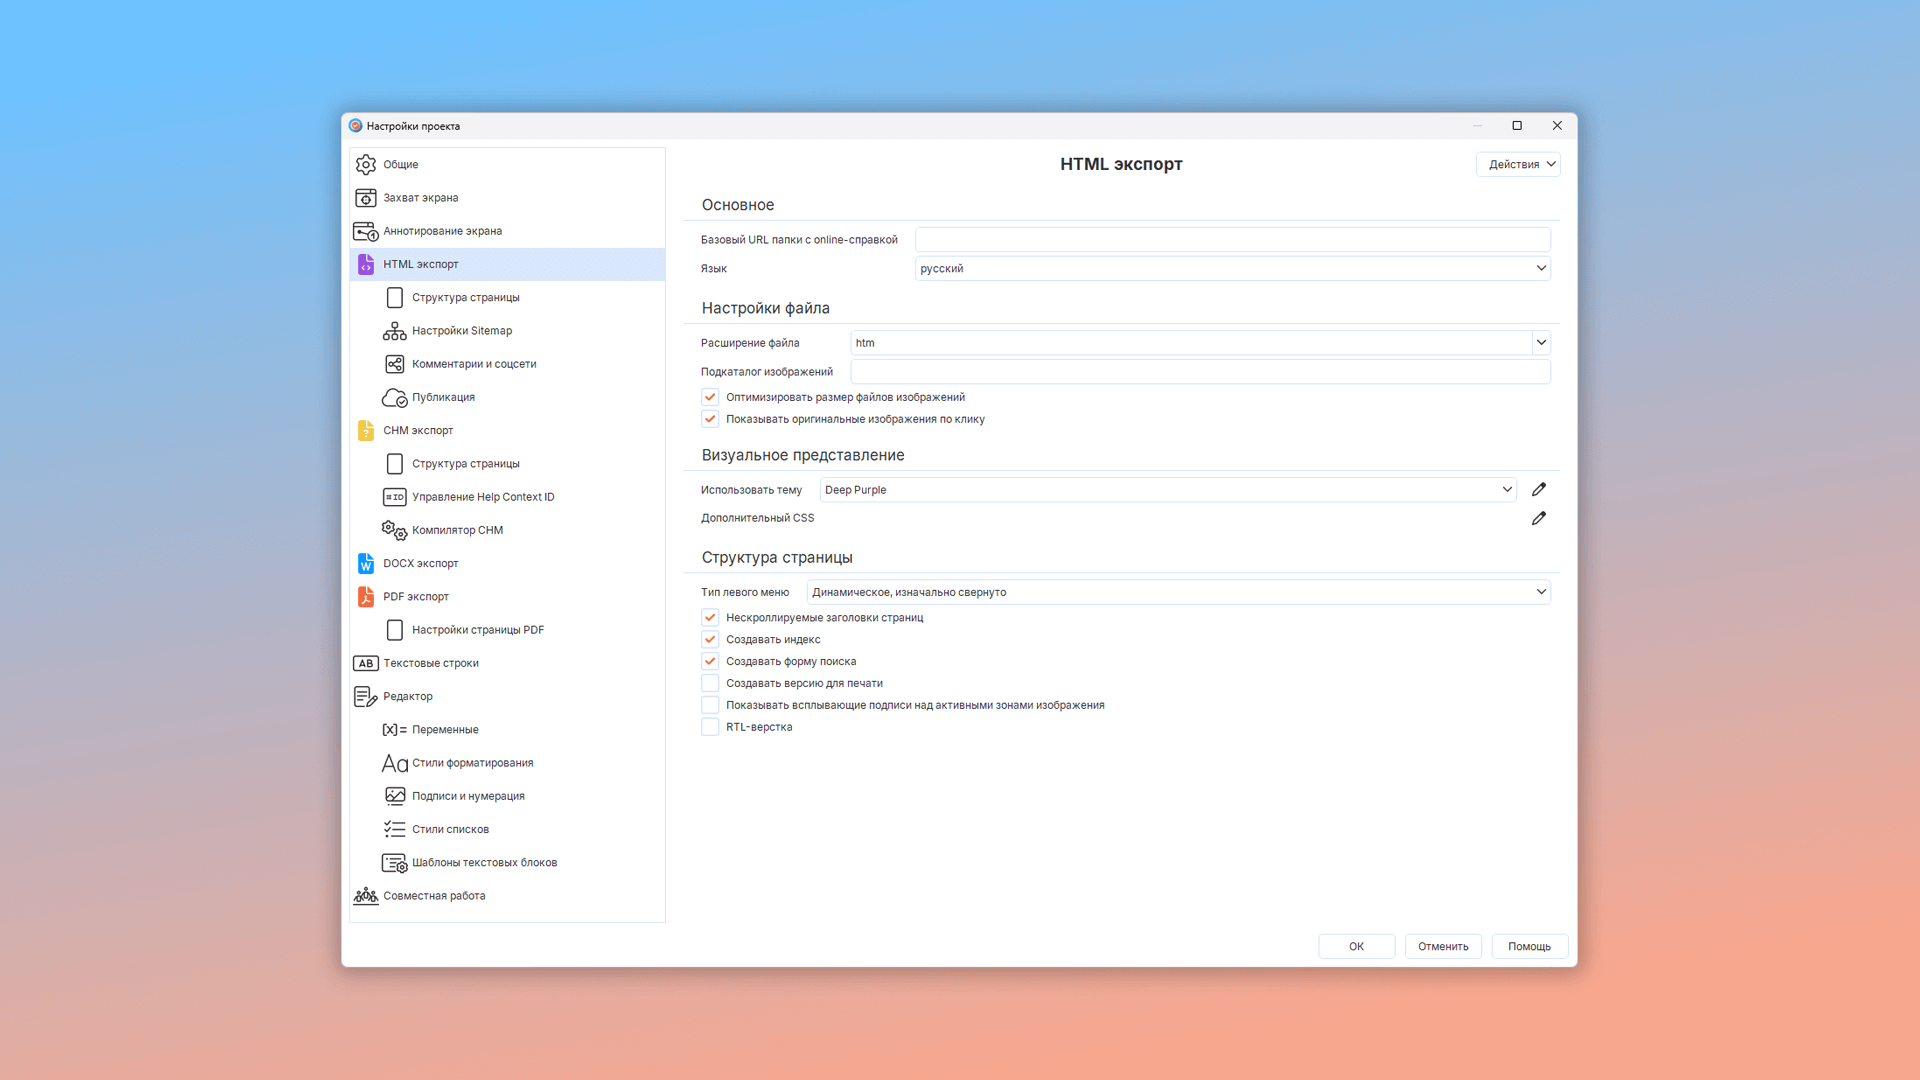1920x1080 pixels.
Task: Open Стили форматирования settings page
Action: [472, 763]
